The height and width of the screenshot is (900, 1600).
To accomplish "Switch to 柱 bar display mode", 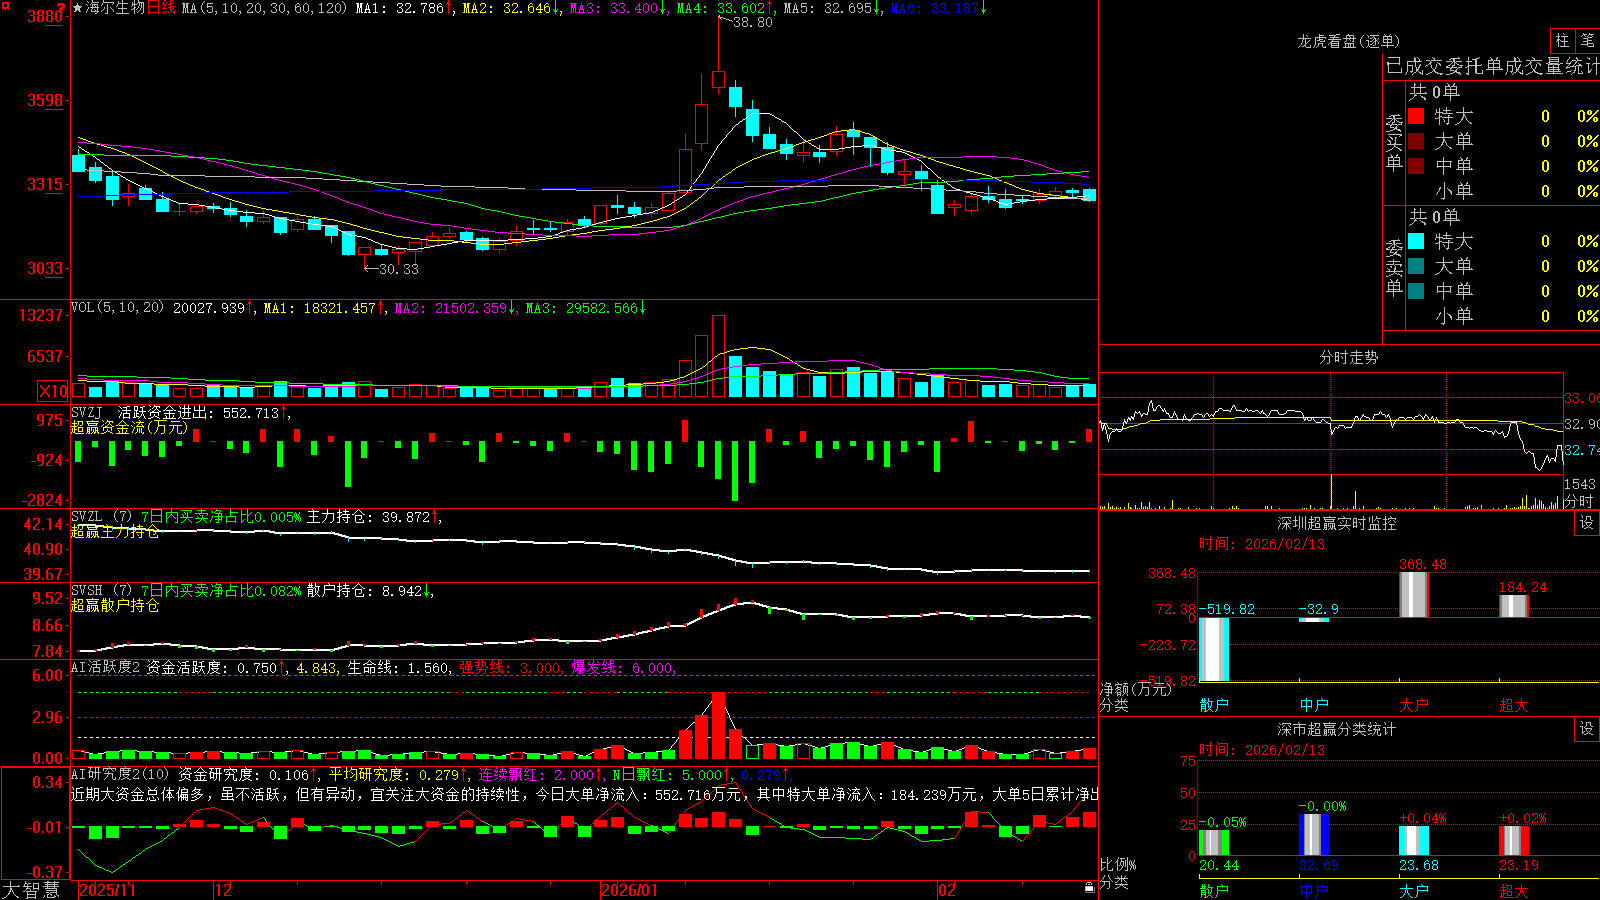I will [1562, 40].
